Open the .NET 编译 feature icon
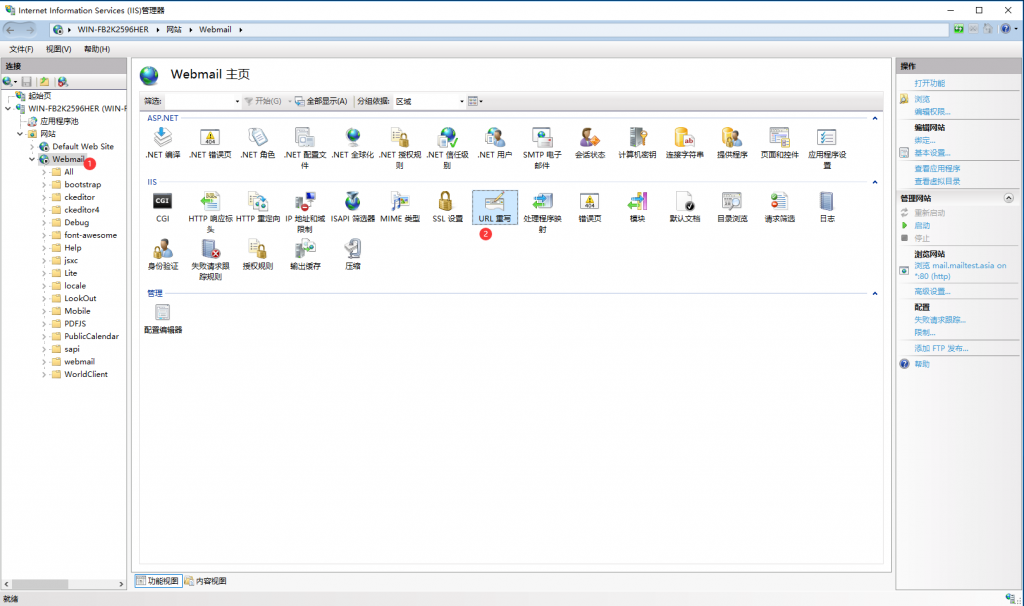The image size is (1024, 606). [x=163, y=143]
